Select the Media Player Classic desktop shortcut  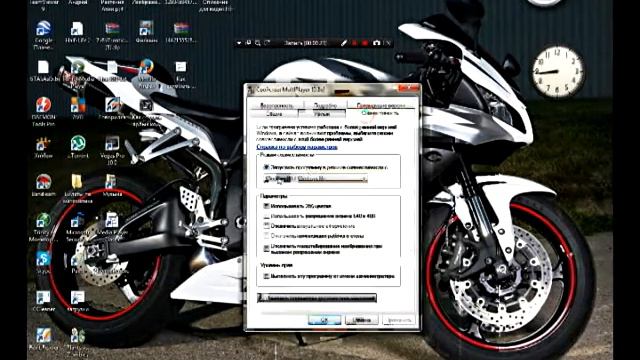click(112, 225)
